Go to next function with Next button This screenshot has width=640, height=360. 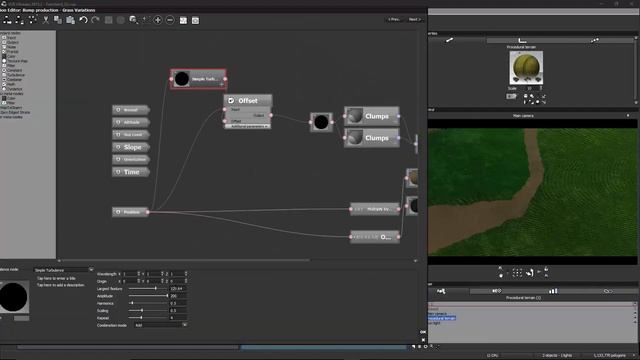(415, 19)
